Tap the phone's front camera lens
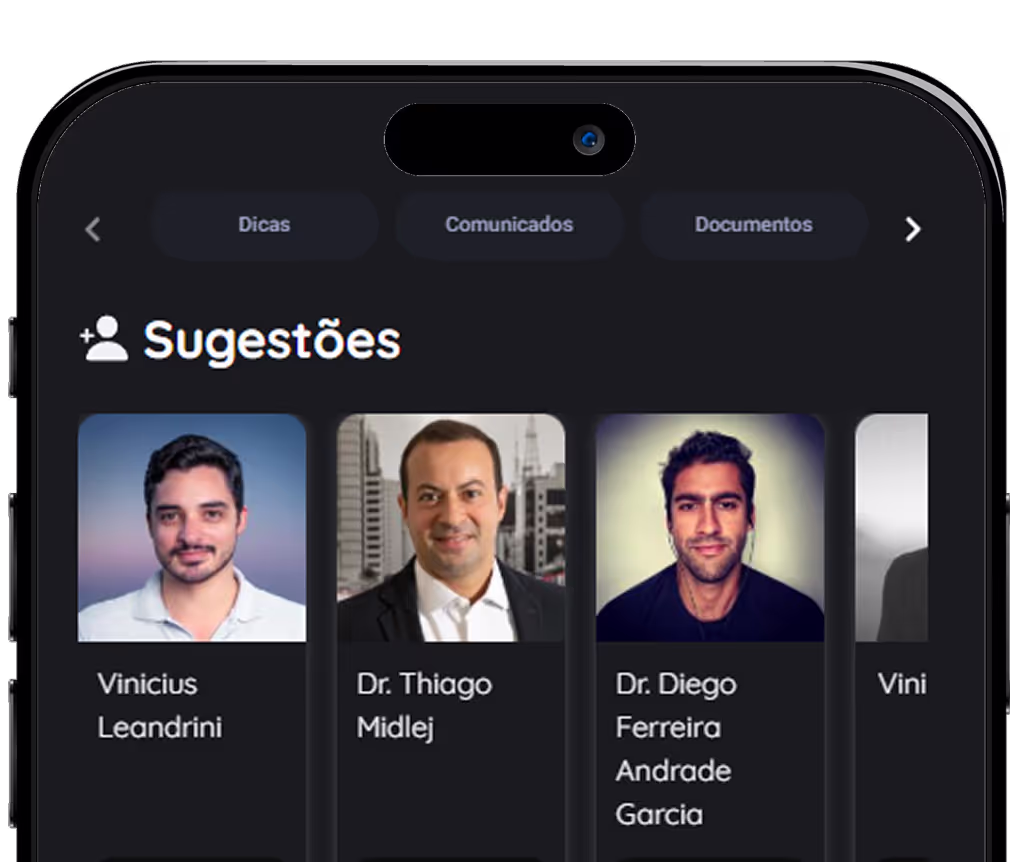Image resolution: width=1010 pixels, height=862 pixels. click(x=589, y=140)
